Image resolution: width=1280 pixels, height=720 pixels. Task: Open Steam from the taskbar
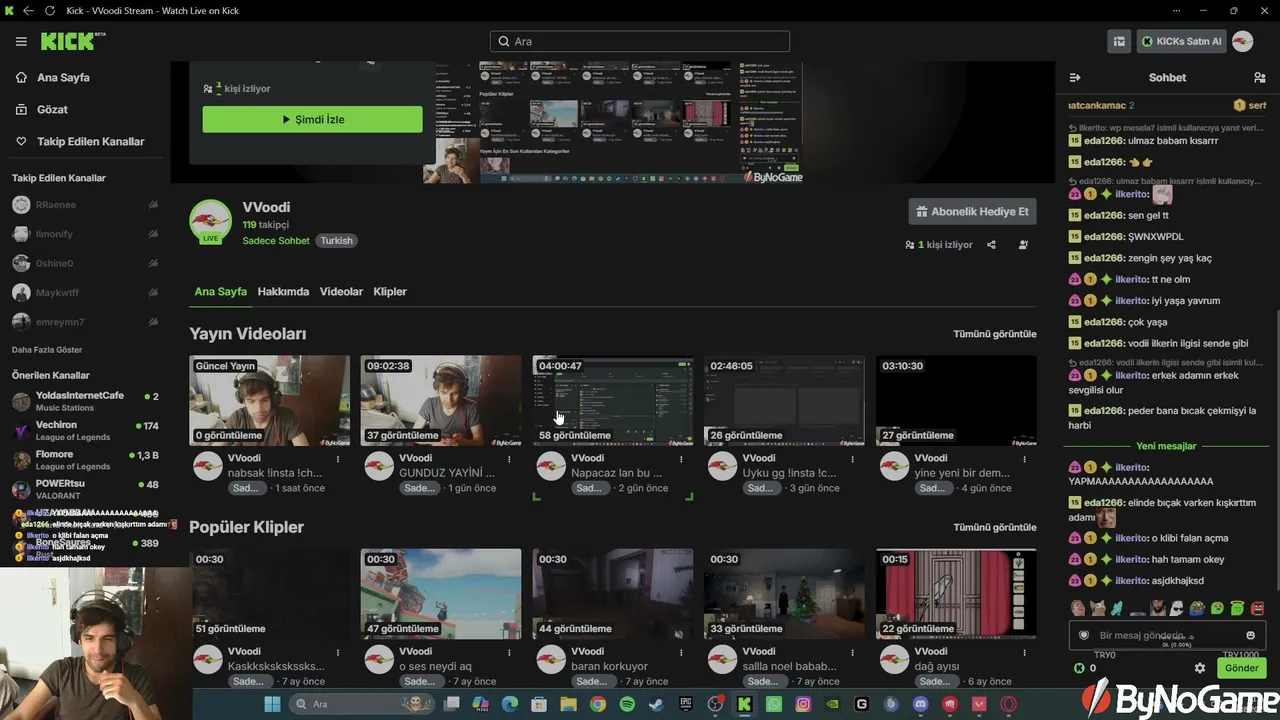tap(656, 704)
